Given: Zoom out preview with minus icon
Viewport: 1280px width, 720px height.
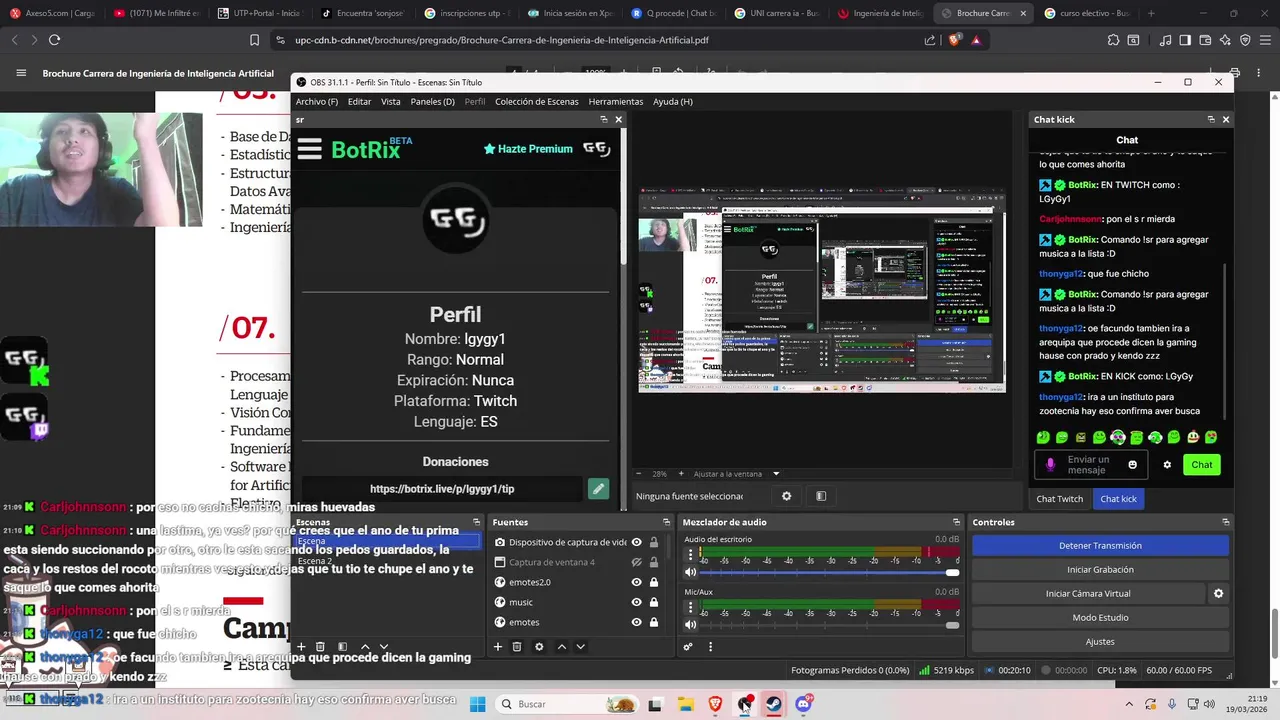Looking at the screenshot, I should [640, 474].
